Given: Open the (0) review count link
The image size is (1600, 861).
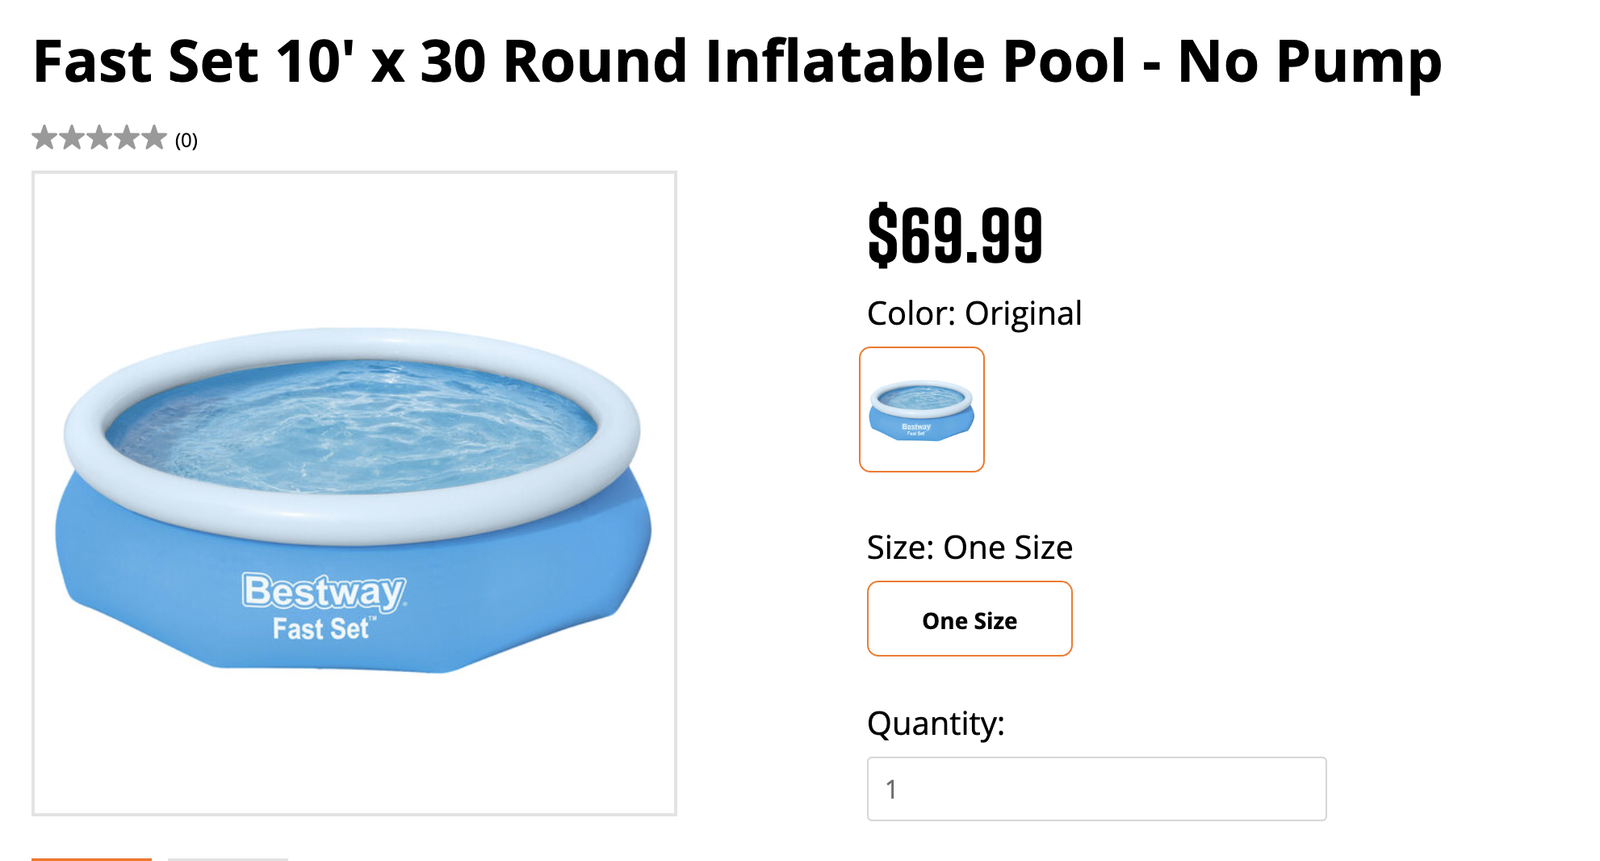Looking at the screenshot, I should point(186,141).
